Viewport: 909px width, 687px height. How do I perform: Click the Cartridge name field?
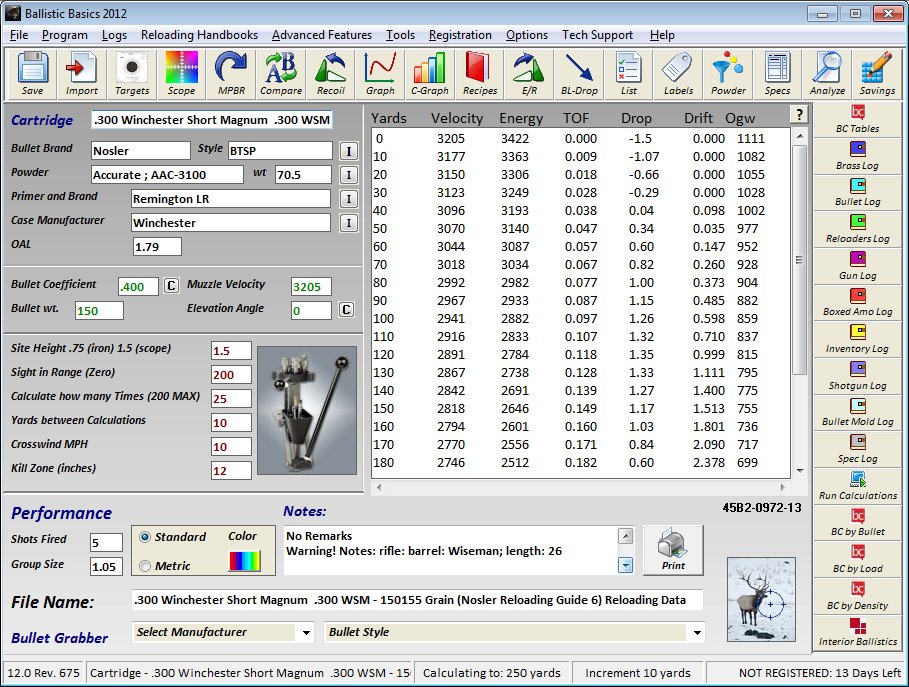point(212,120)
